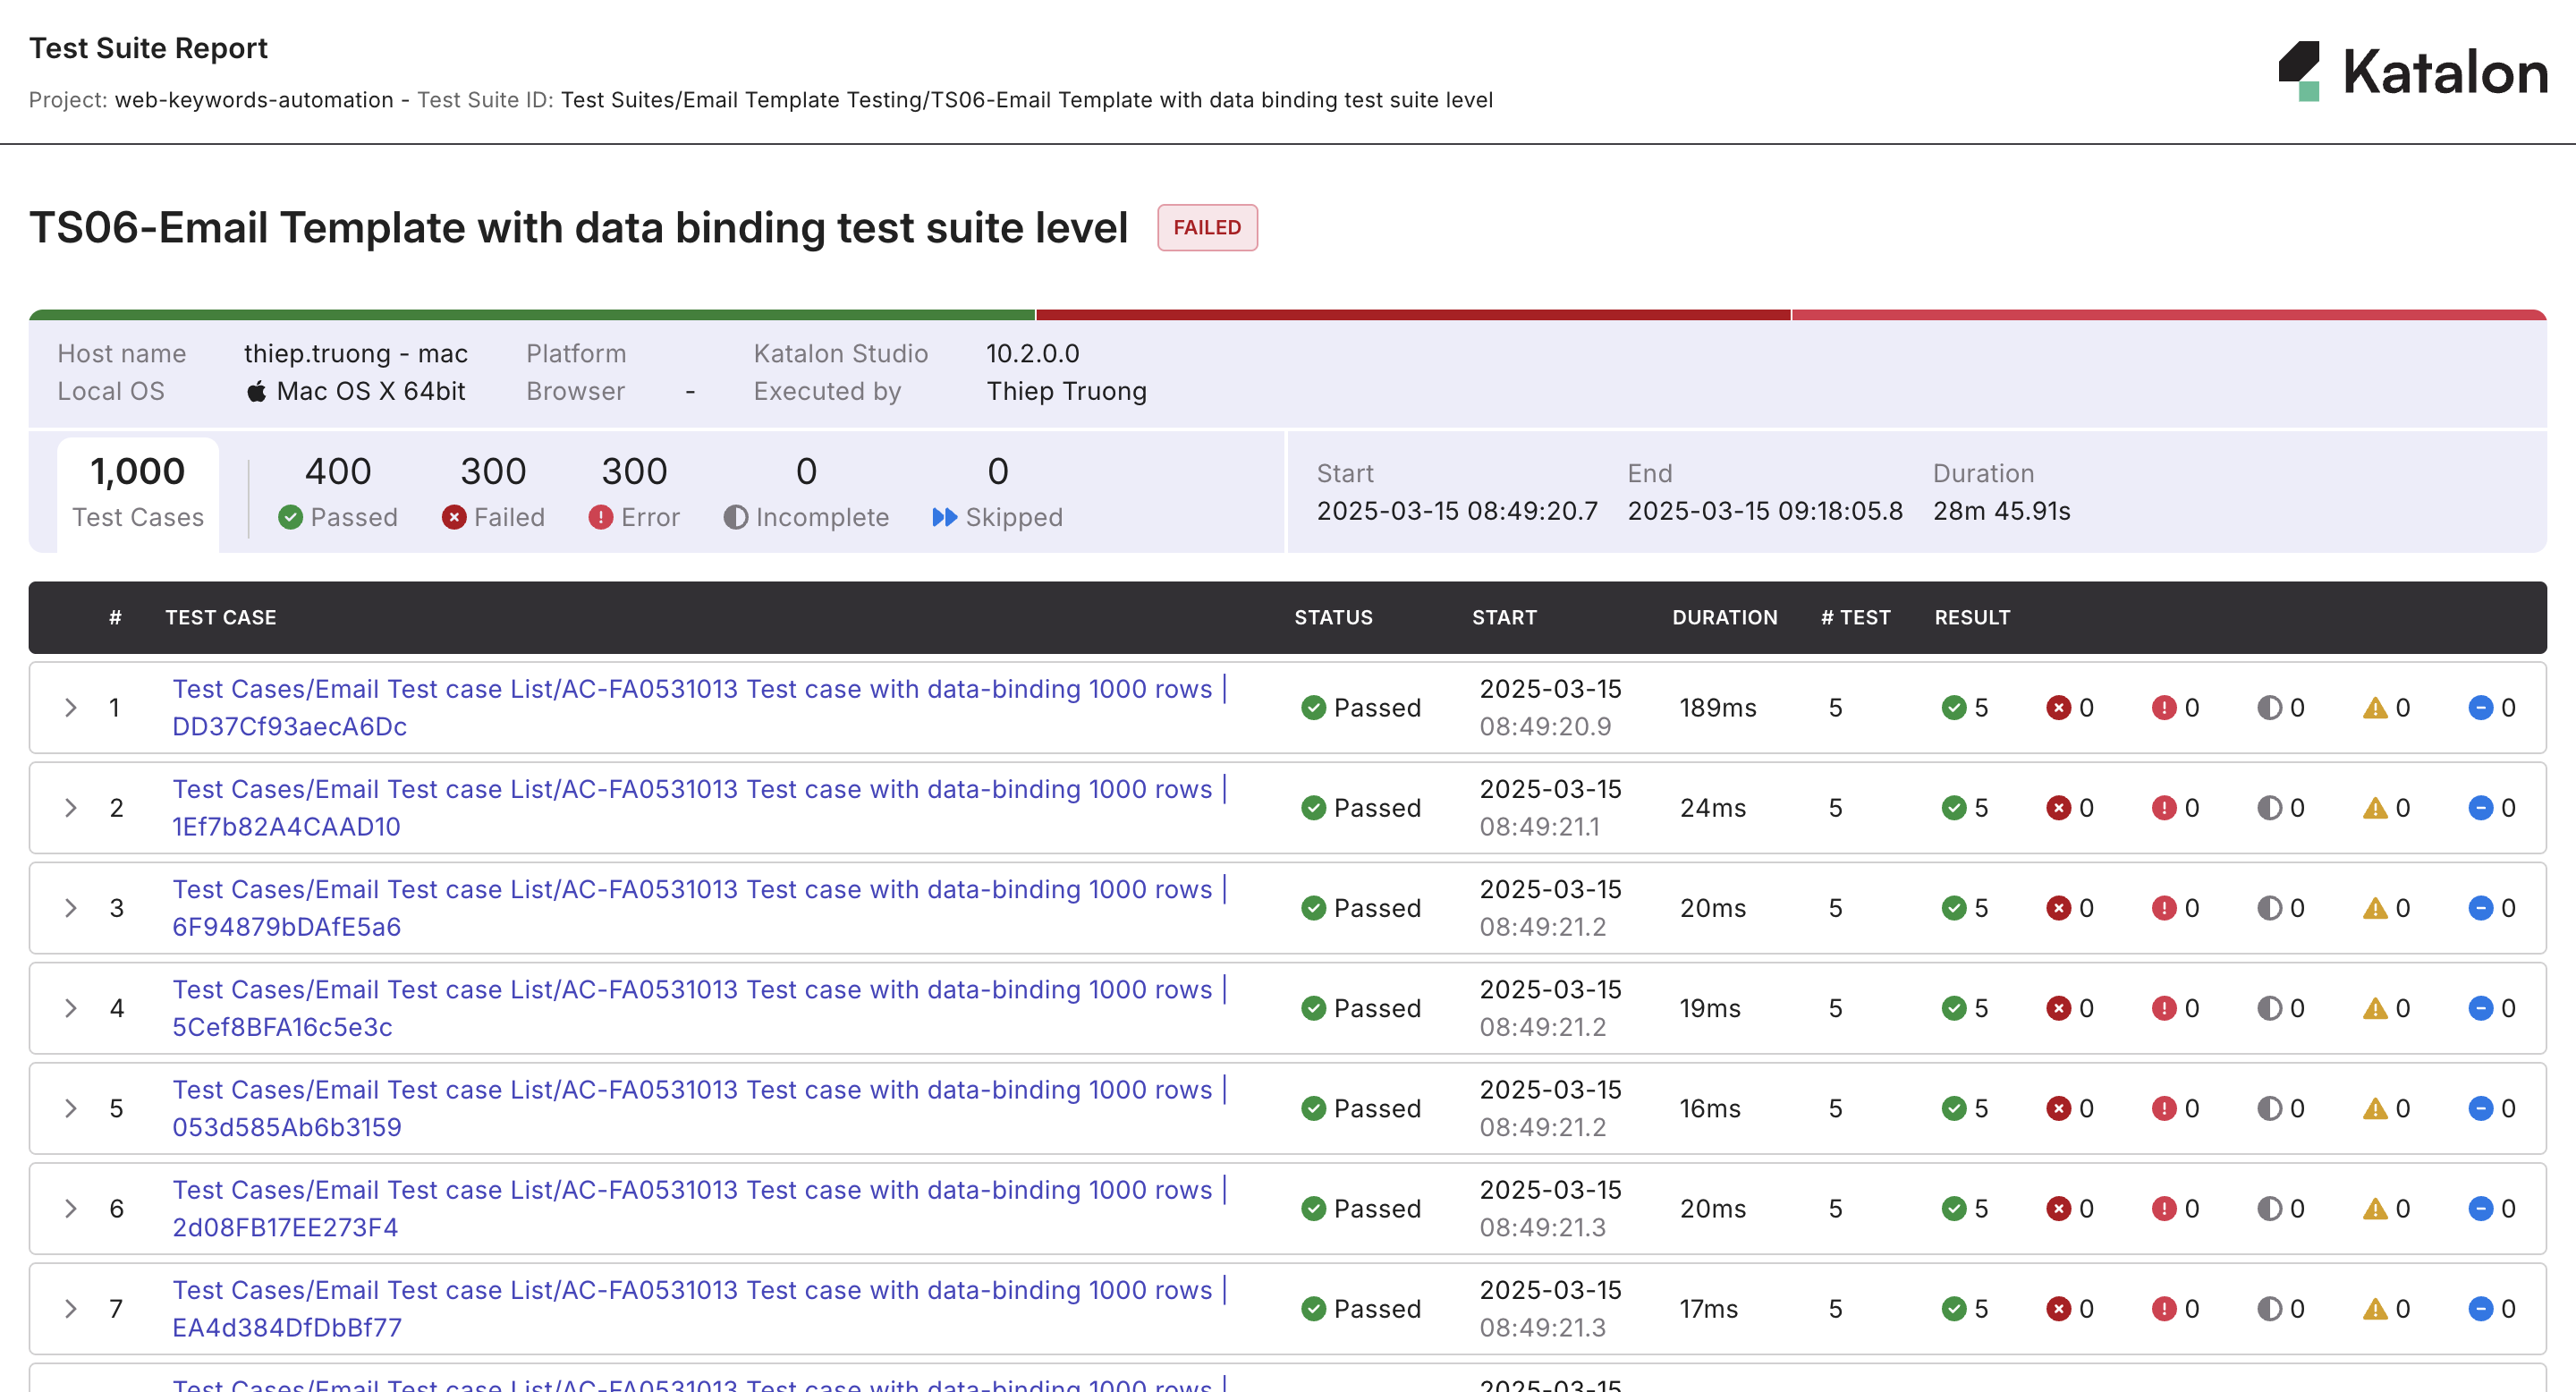Click row 4 Passed status check icon
This screenshot has width=2576, height=1392.
1314,1008
